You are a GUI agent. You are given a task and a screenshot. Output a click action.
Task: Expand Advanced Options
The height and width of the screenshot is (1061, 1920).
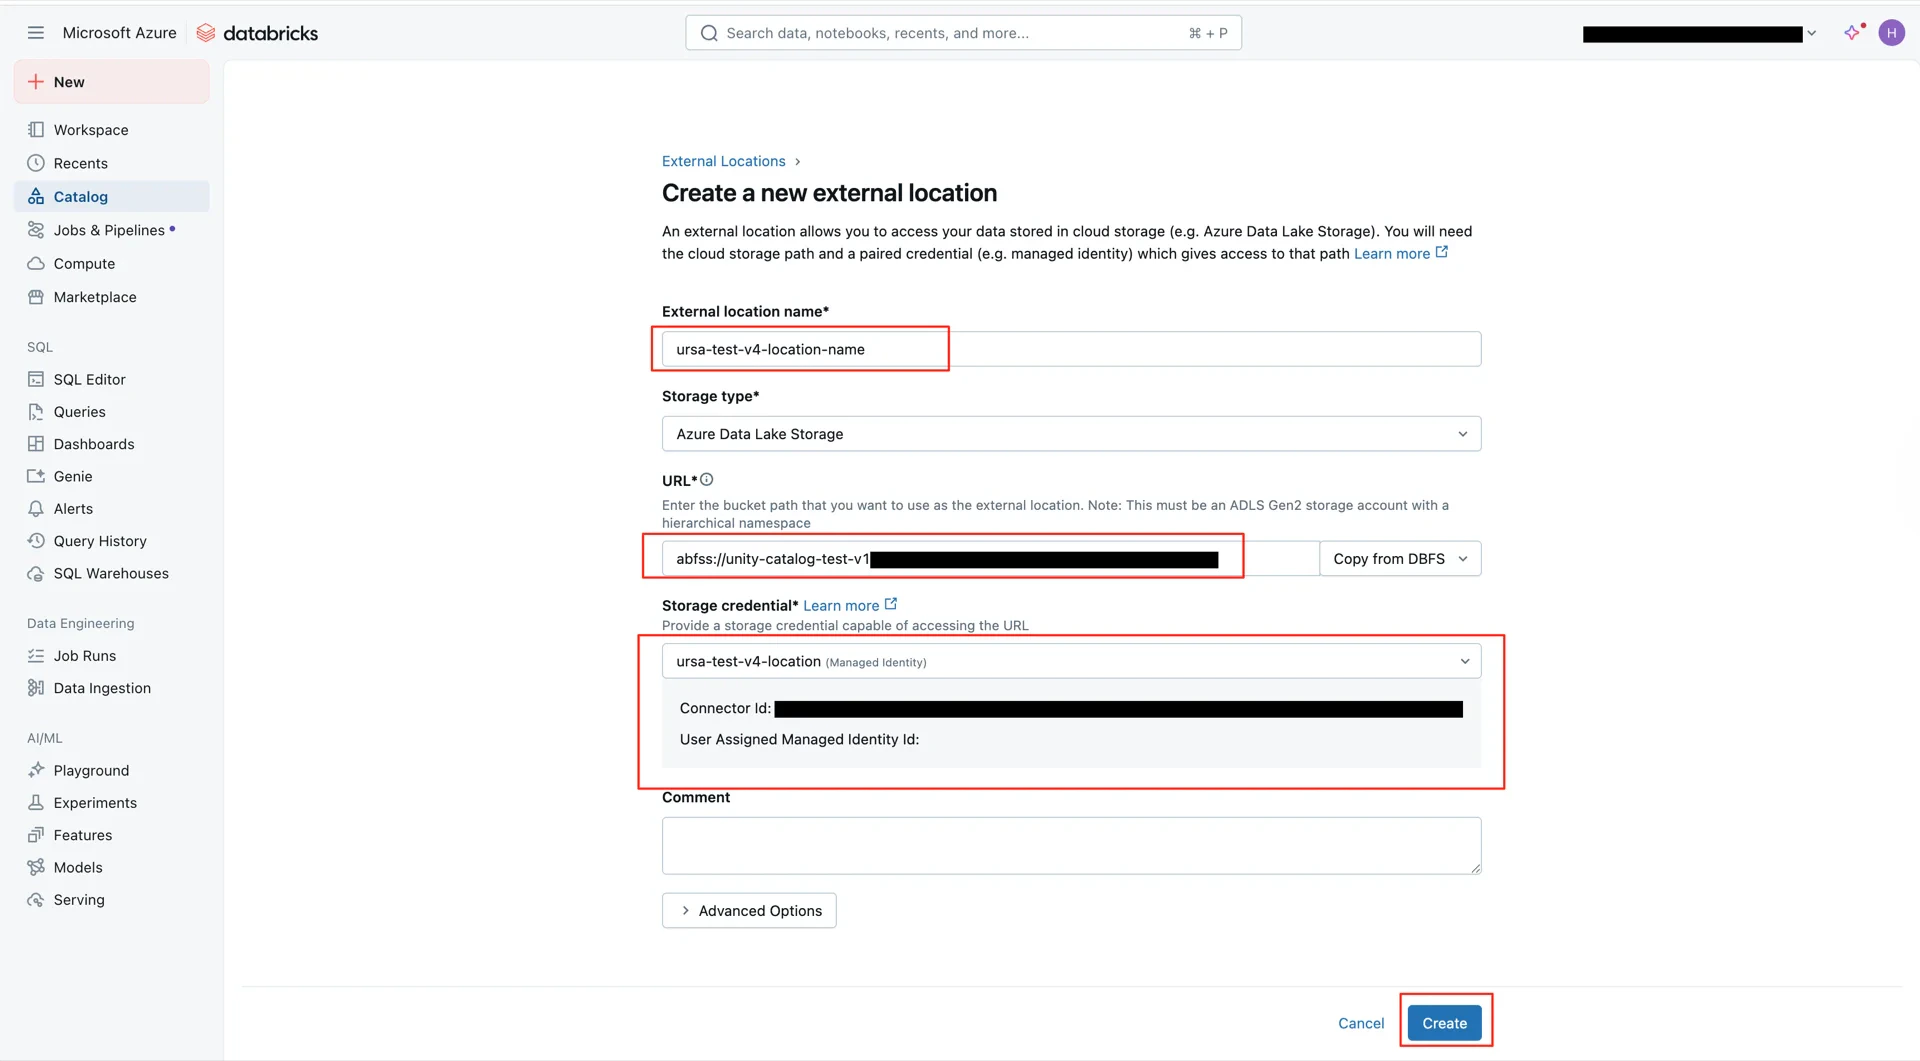point(749,911)
